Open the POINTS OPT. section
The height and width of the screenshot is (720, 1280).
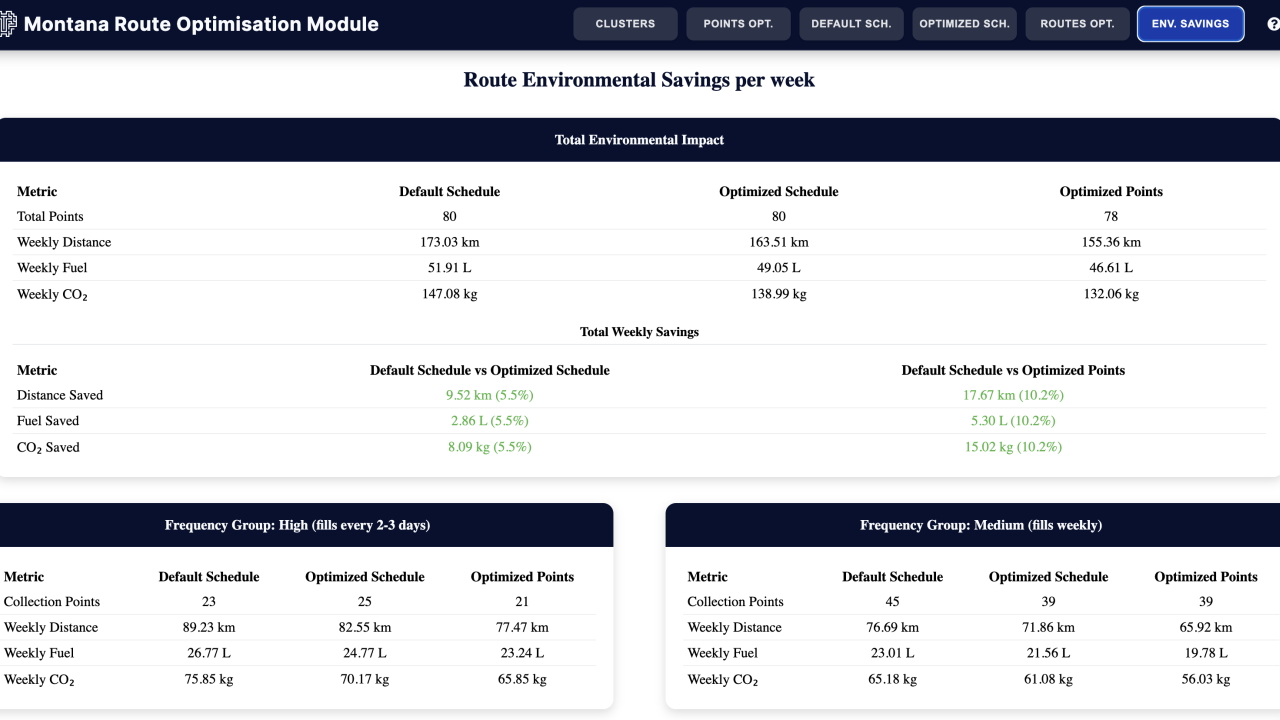(x=738, y=23)
